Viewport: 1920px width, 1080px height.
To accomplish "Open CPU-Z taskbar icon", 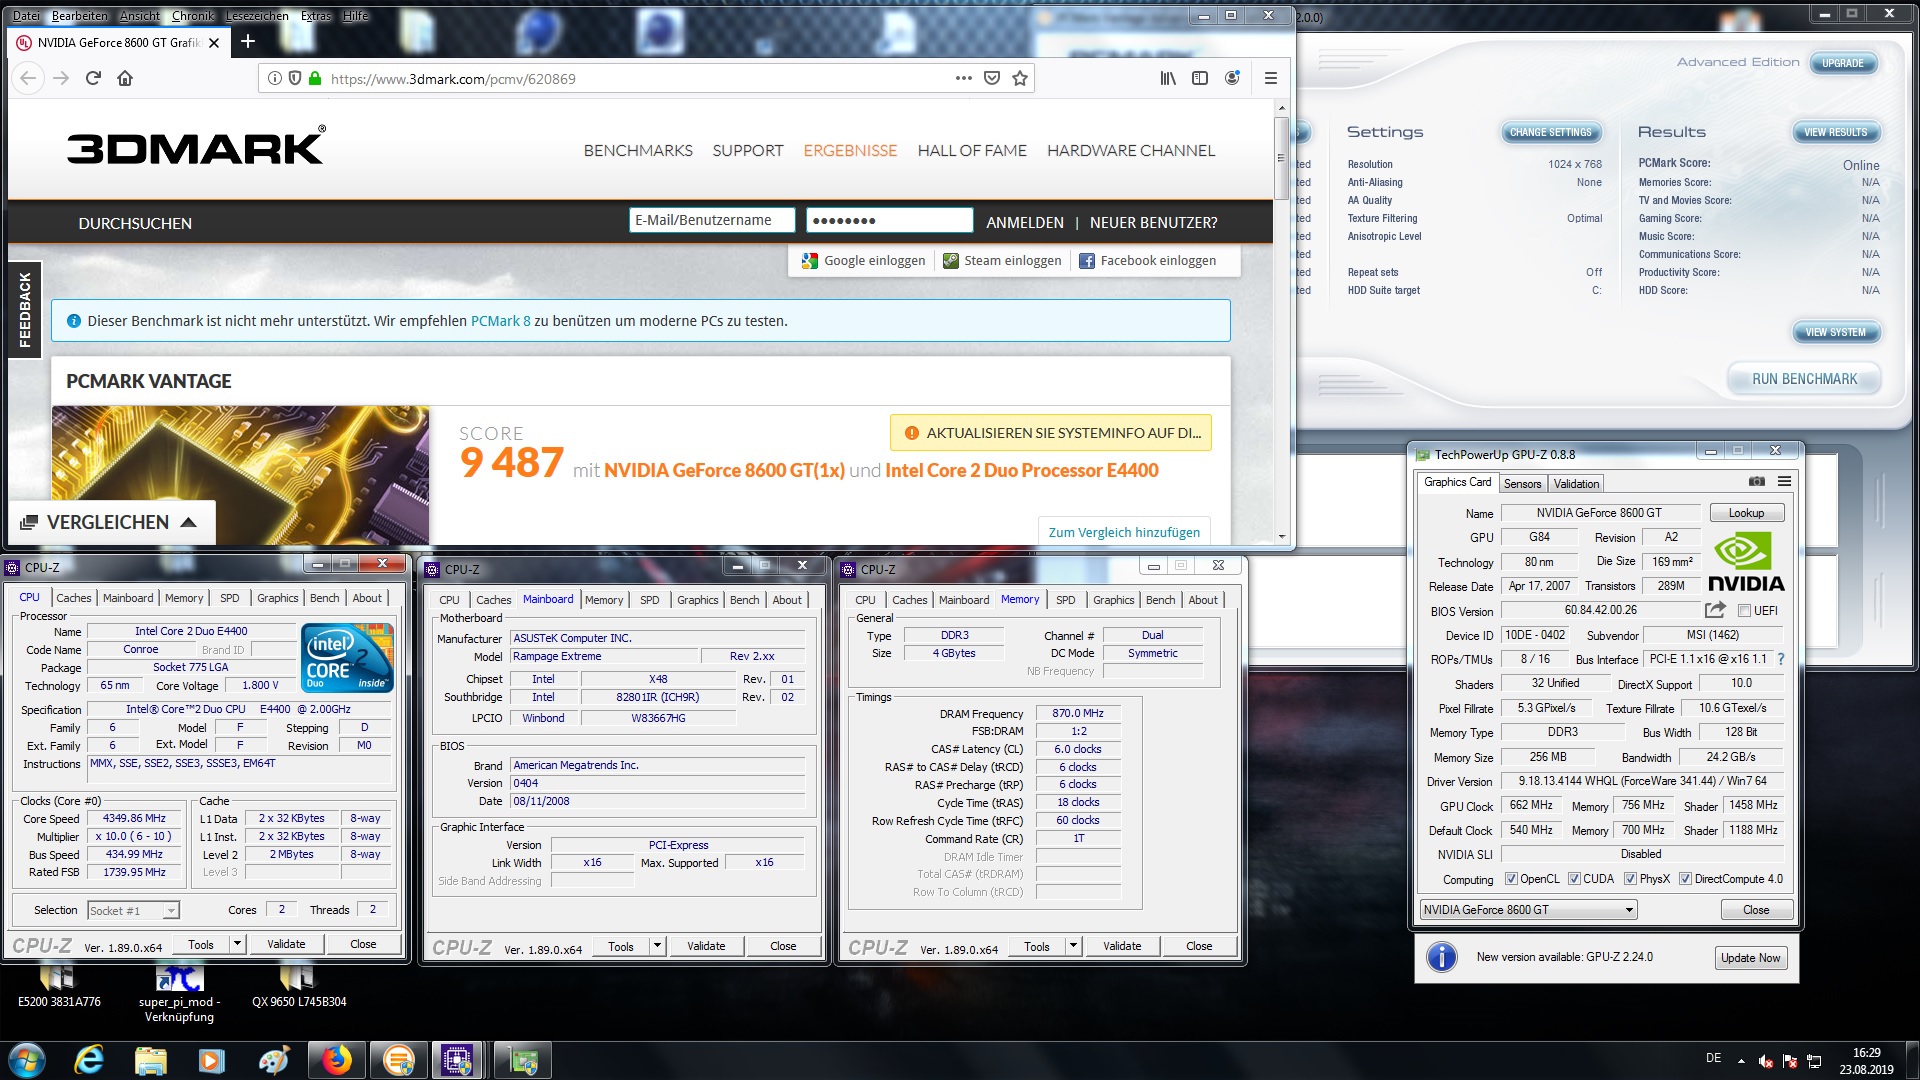I will [457, 1060].
